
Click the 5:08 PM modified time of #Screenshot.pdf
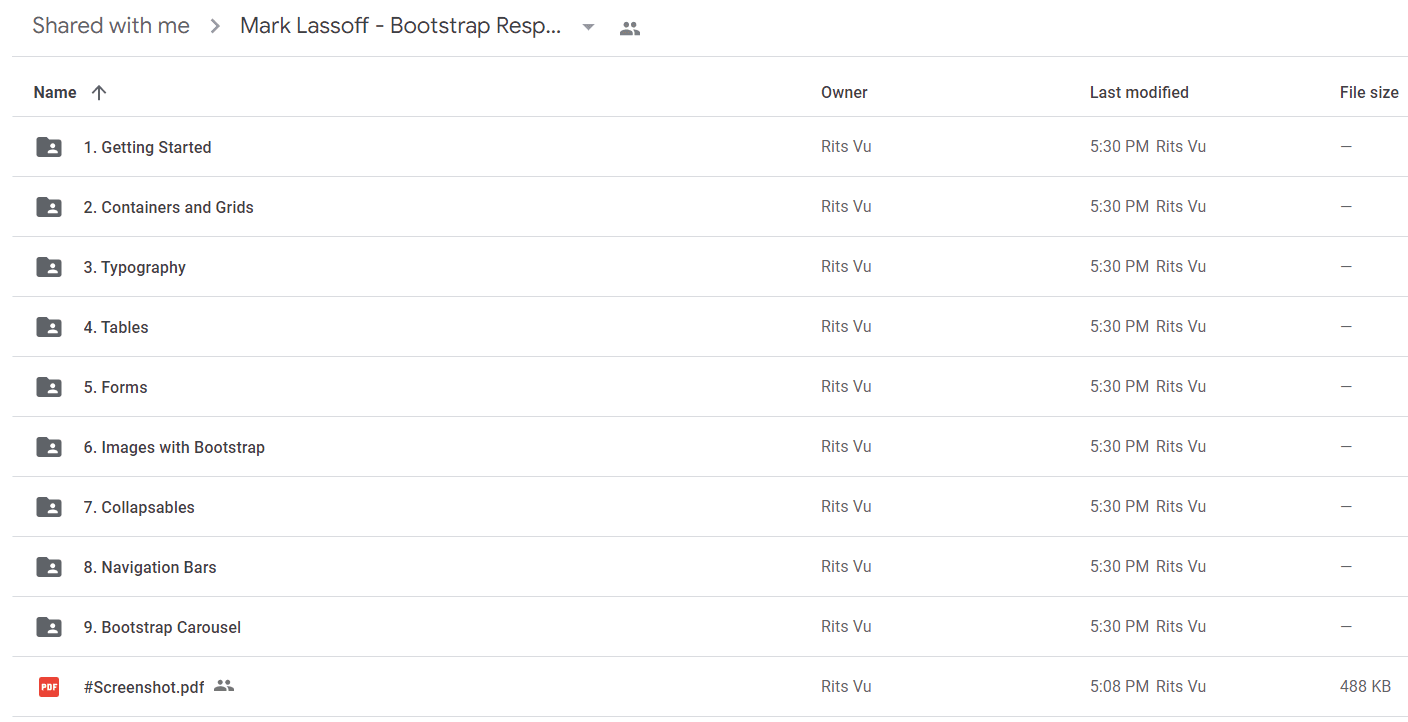point(1119,686)
